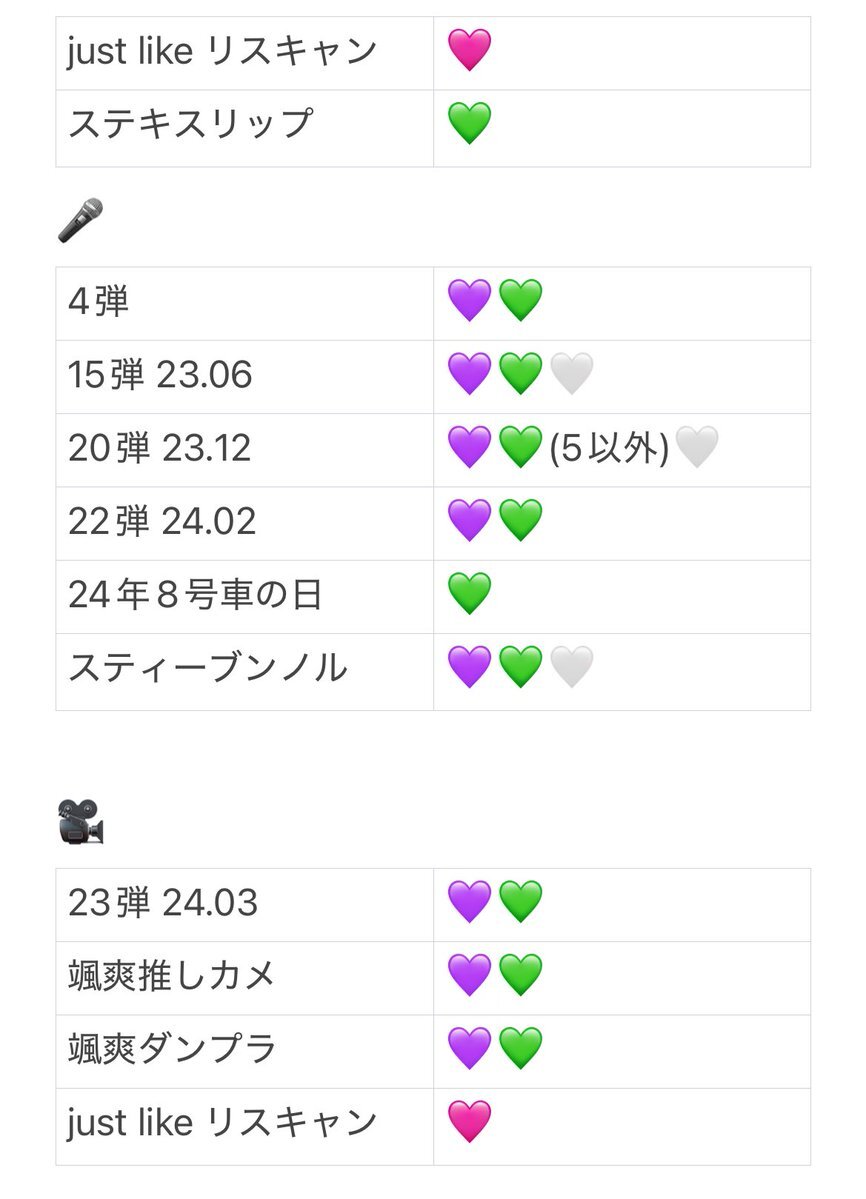Click the movie camera emoji header
This screenshot has height=1199, width=866.
[x=80, y=821]
